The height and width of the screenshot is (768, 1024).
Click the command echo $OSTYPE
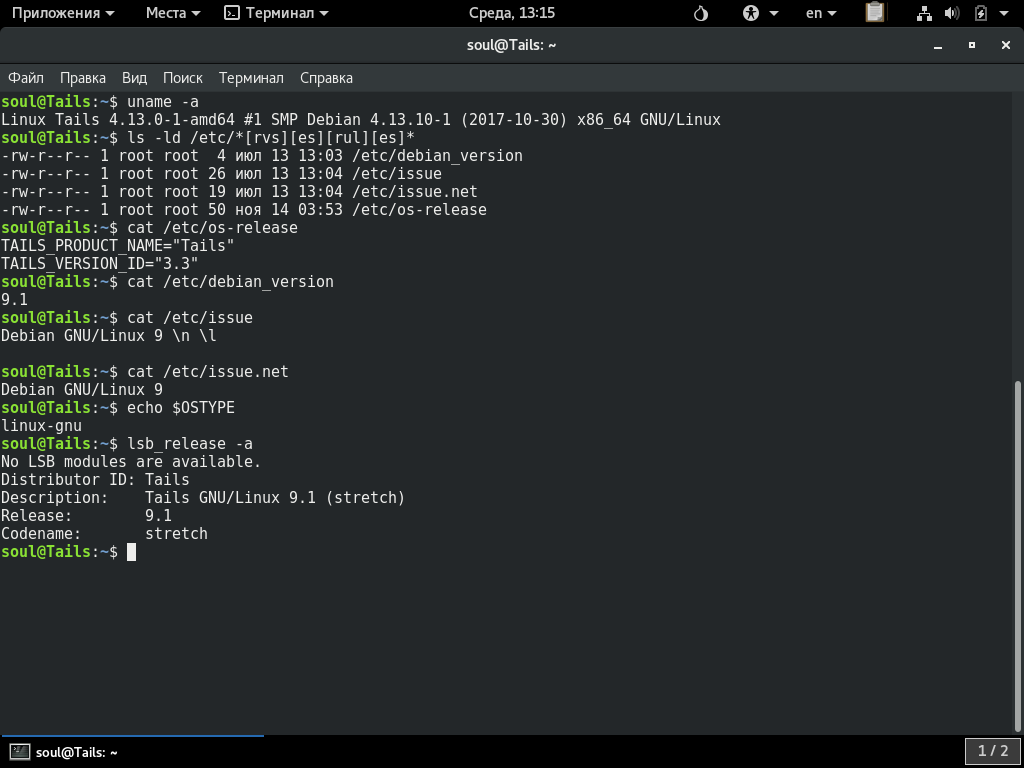click(181, 408)
